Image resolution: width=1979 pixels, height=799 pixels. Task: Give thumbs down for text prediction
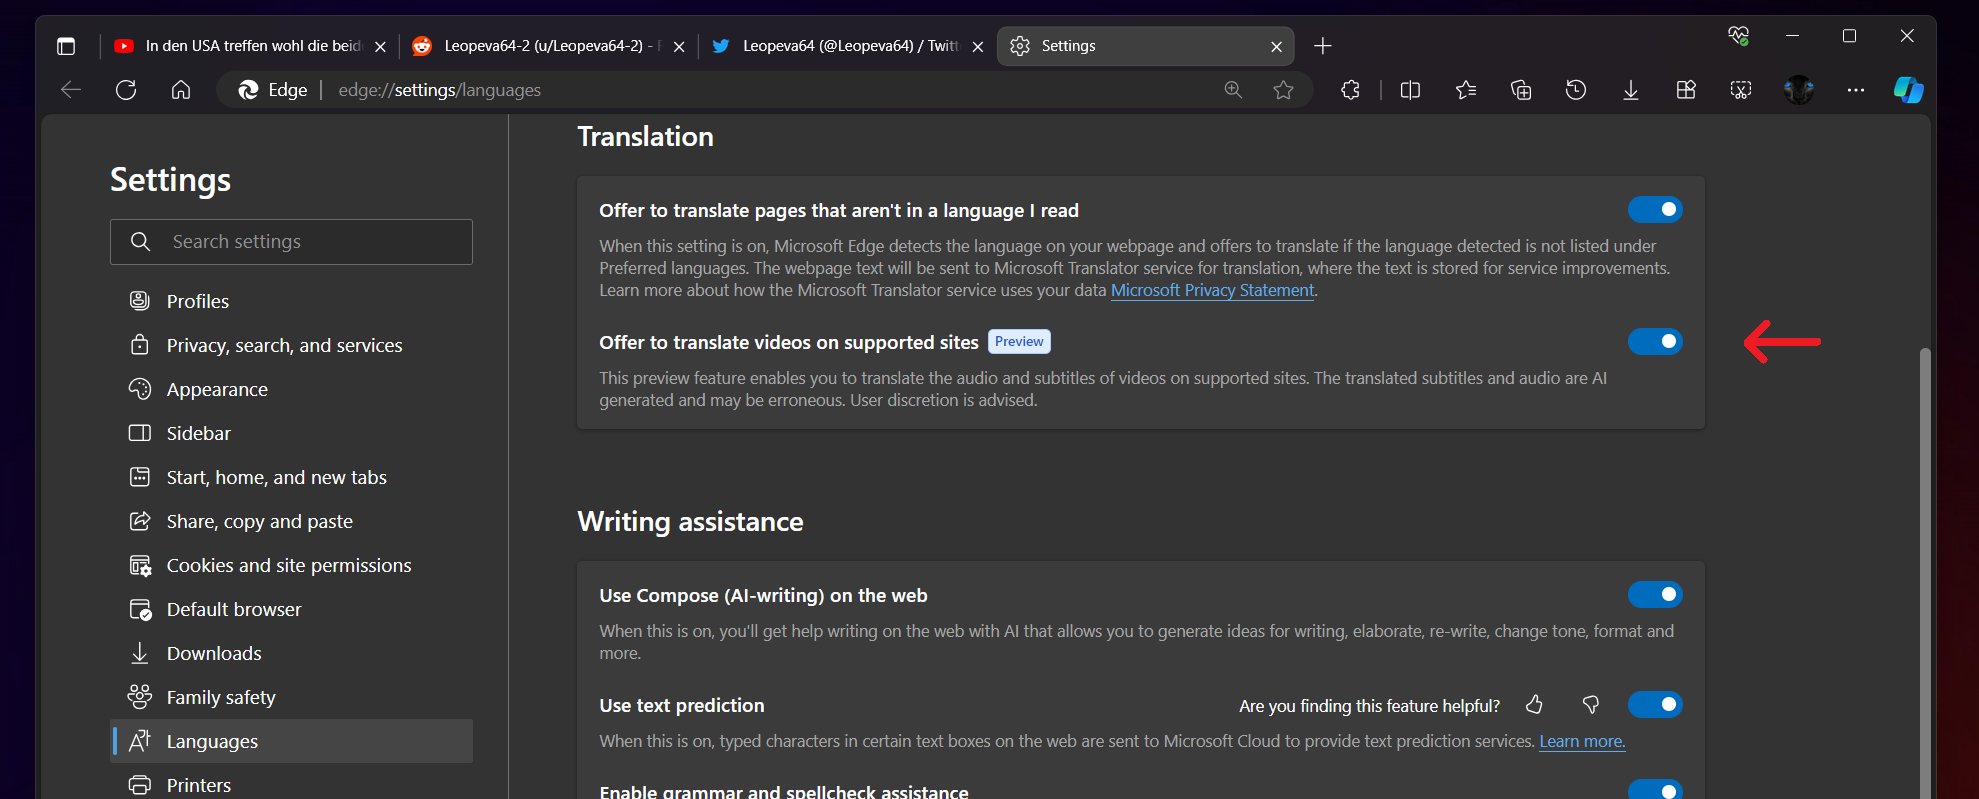click(x=1591, y=705)
